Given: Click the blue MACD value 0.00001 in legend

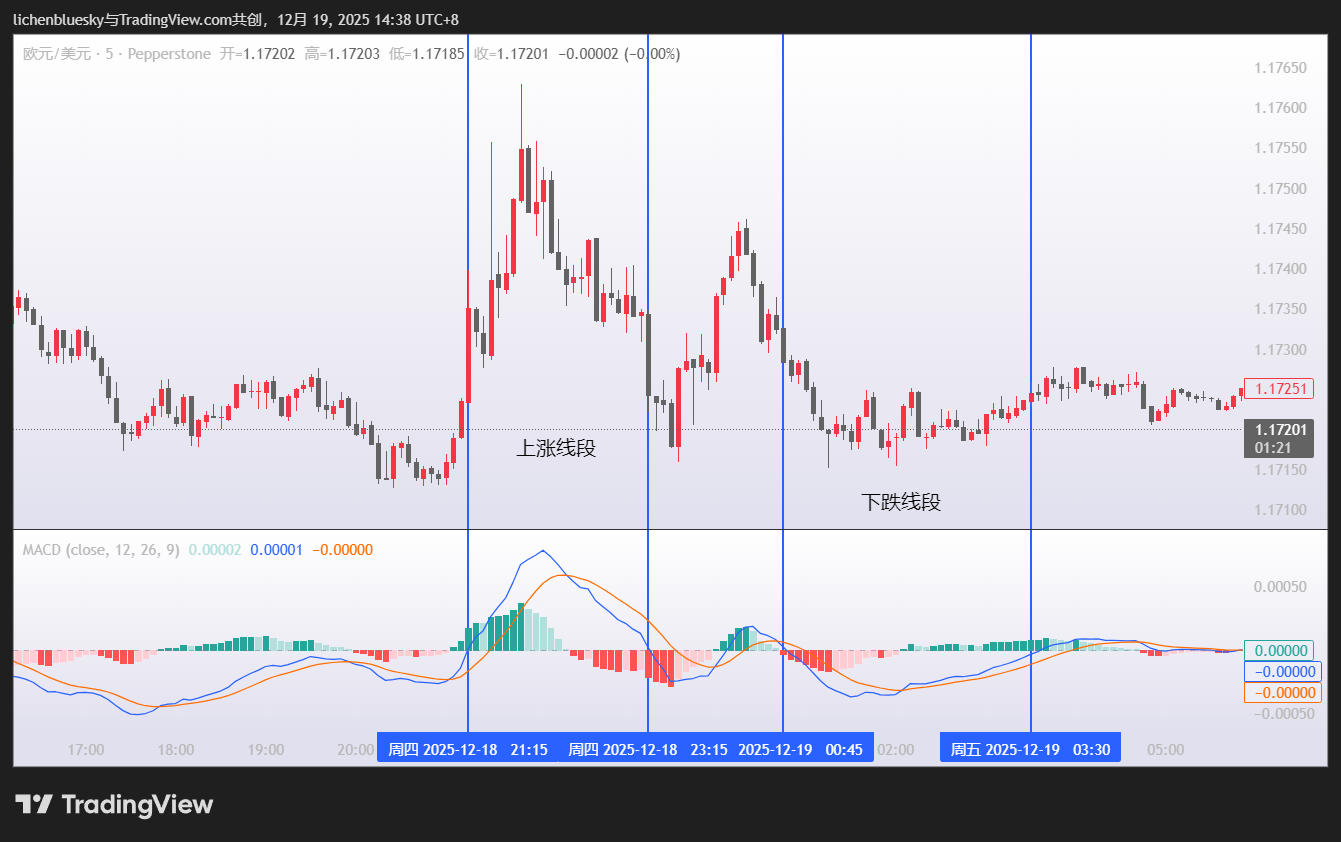Looking at the screenshot, I should point(277,549).
